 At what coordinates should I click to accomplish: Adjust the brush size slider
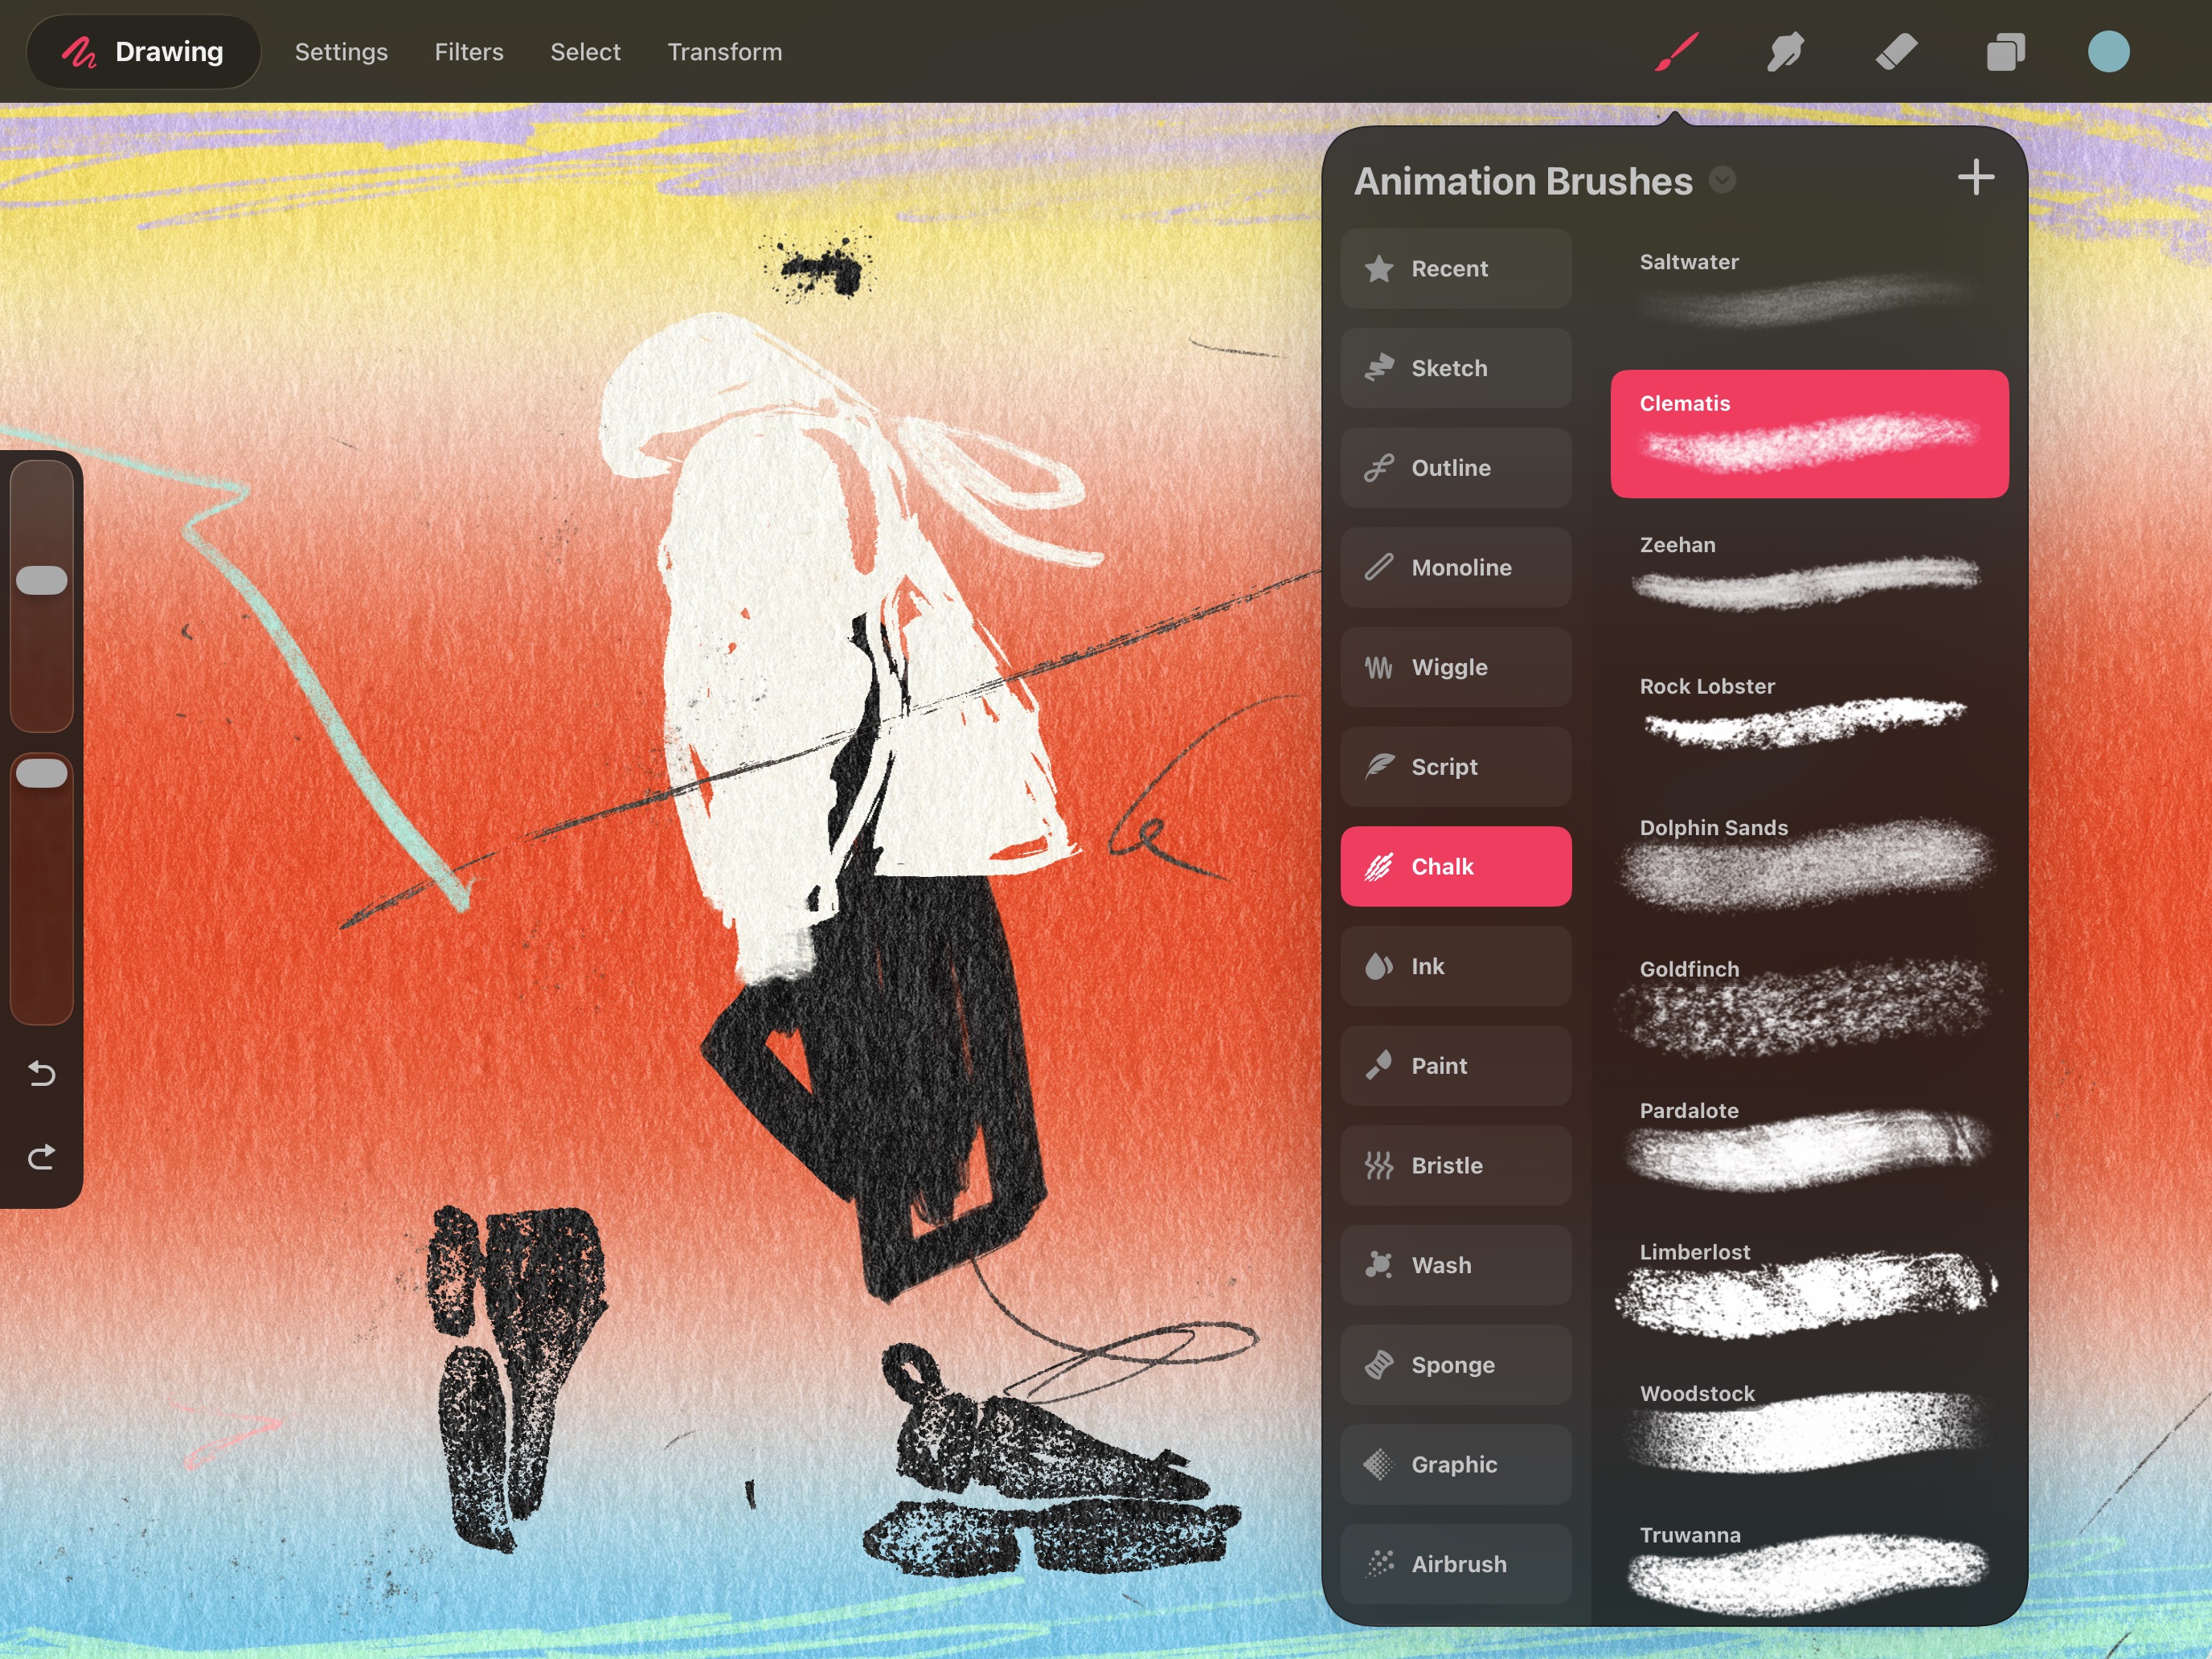pyautogui.click(x=42, y=580)
